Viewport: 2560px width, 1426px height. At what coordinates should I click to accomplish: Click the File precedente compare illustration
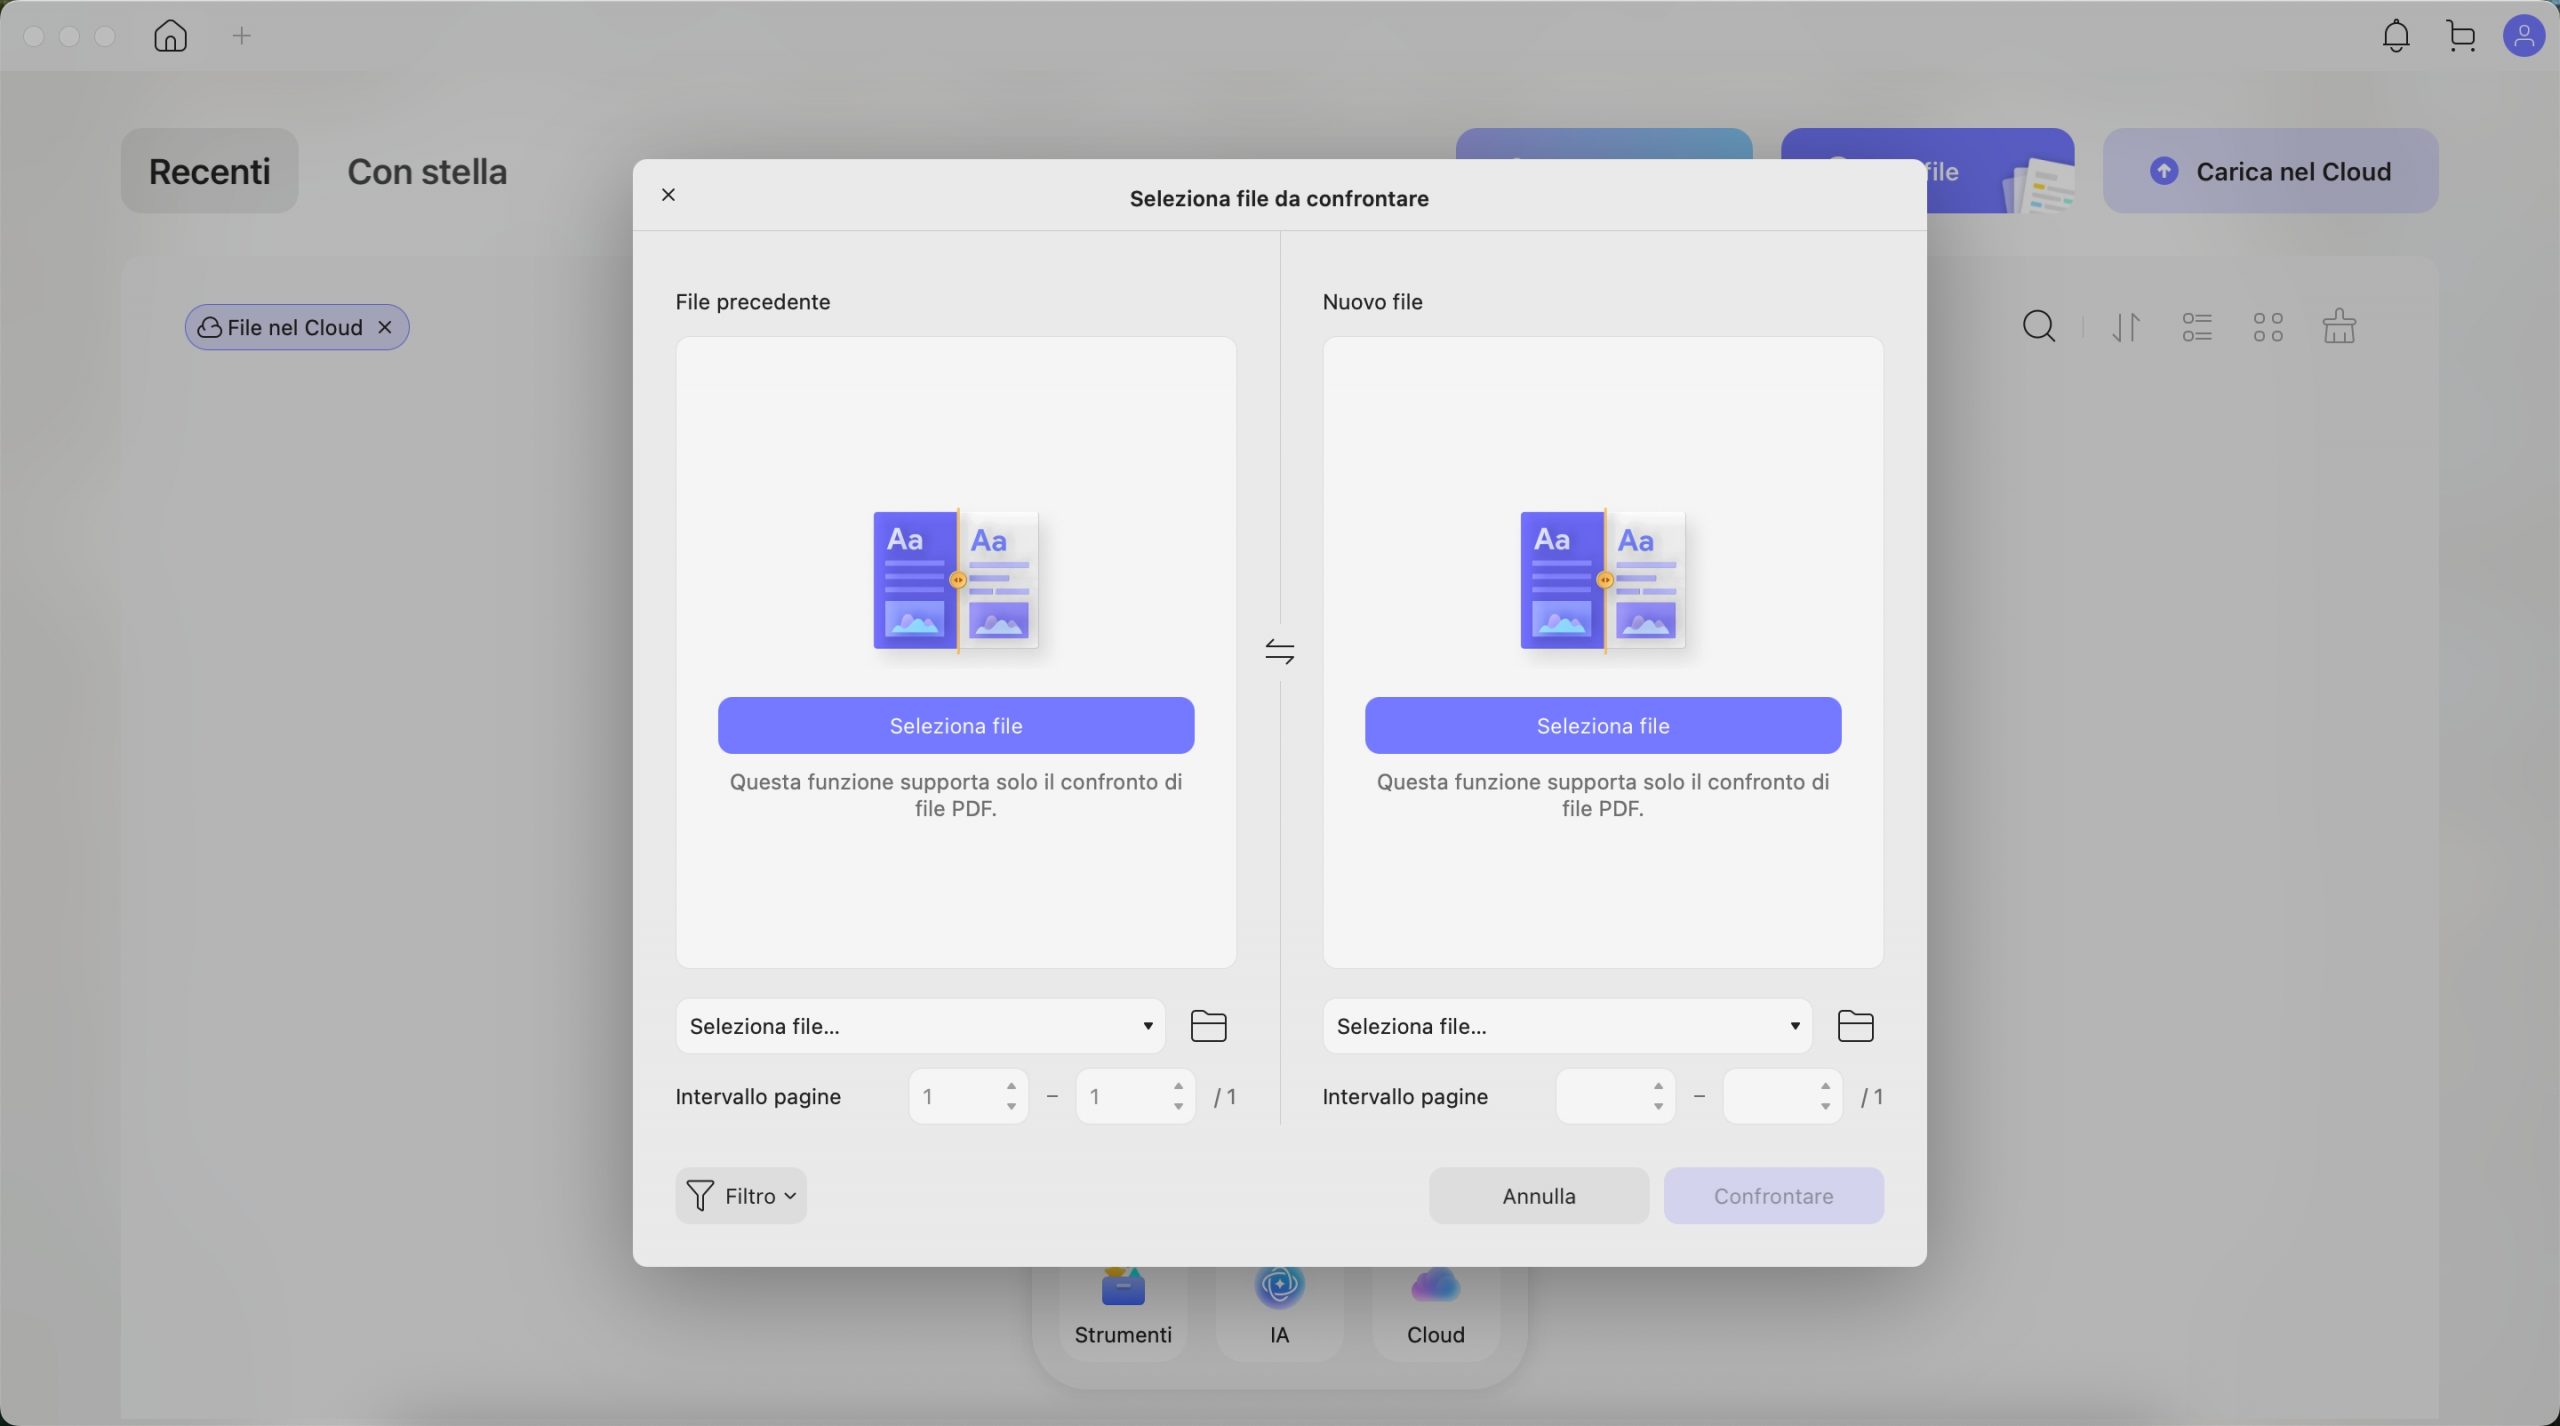(956, 582)
